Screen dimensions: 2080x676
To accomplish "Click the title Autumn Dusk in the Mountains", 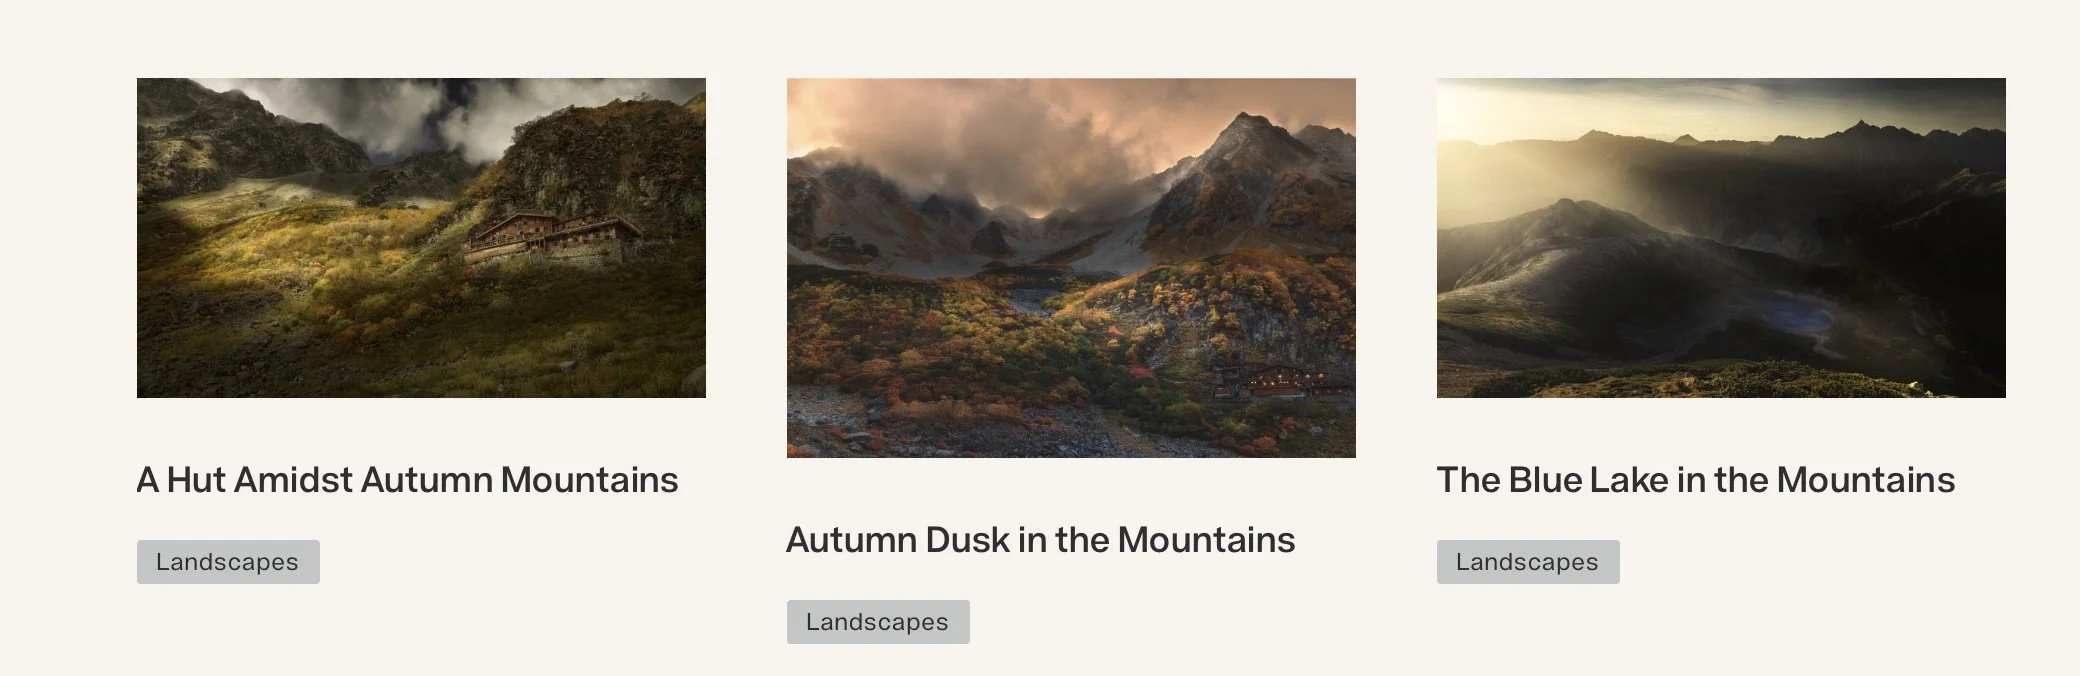I will point(1040,540).
